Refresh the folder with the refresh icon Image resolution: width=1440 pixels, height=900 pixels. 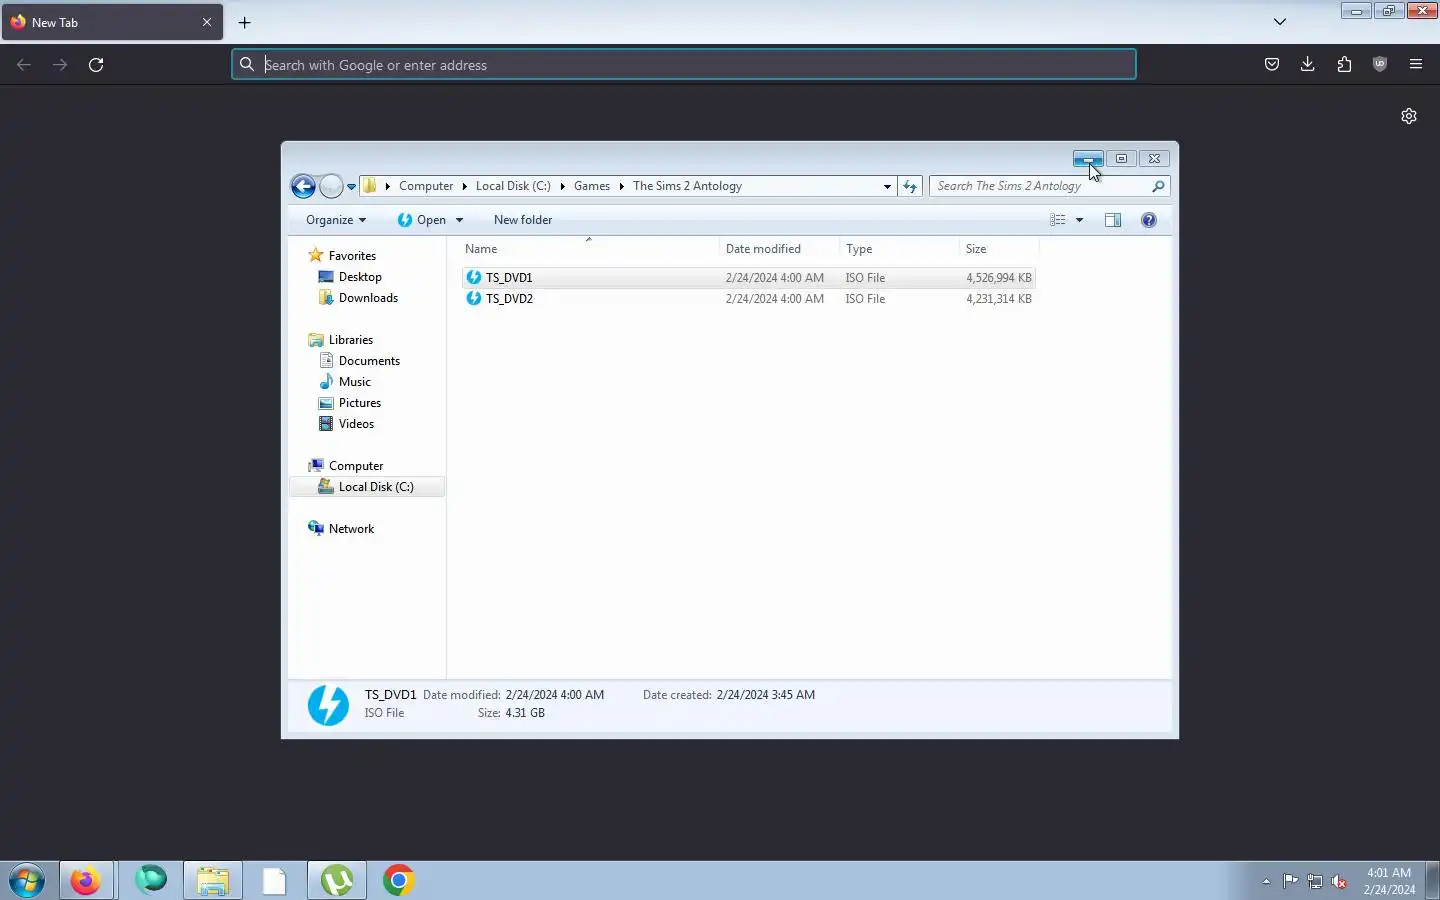click(910, 186)
